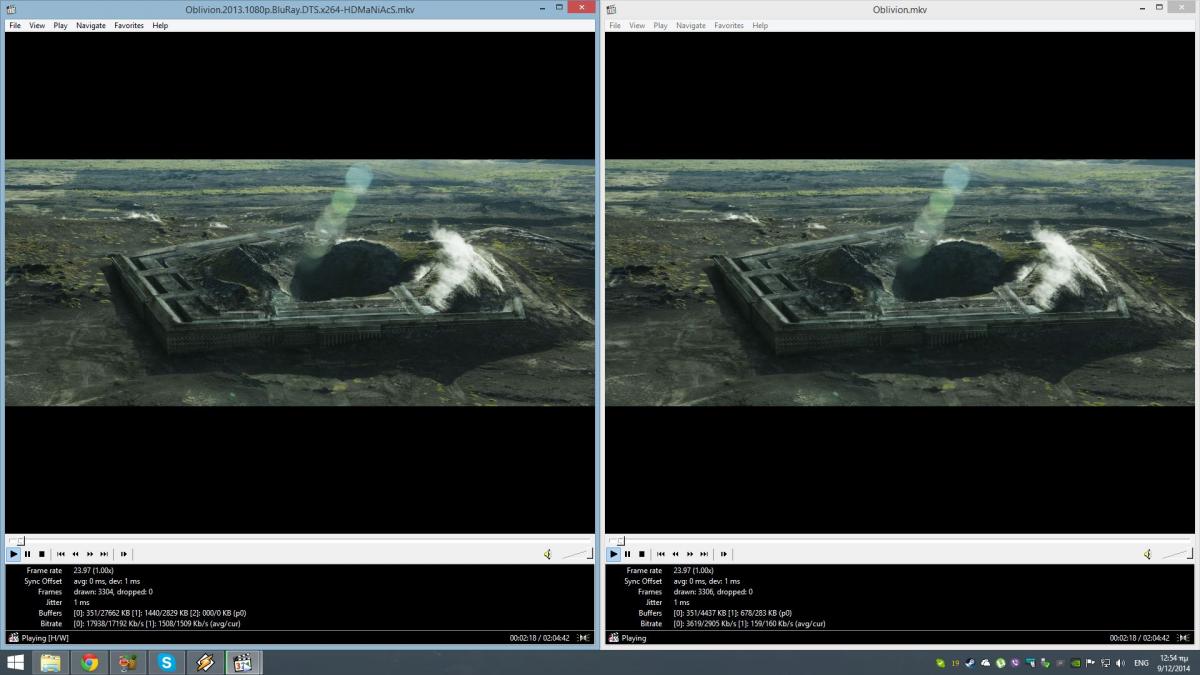The image size is (1200, 675).
Task: Open Favorites menu in right Oblivion.mkv window
Action: pyautogui.click(x=729, y=25)
